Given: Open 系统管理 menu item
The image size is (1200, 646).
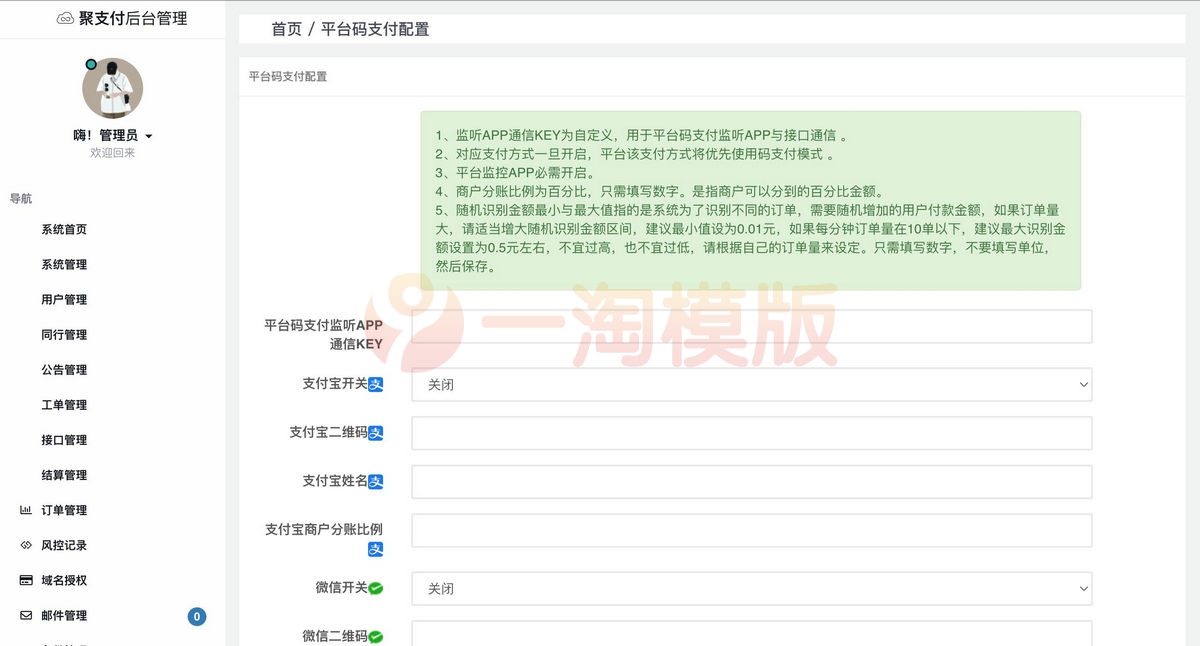Looking at the screenshot, I should click(x=64, y=264).
